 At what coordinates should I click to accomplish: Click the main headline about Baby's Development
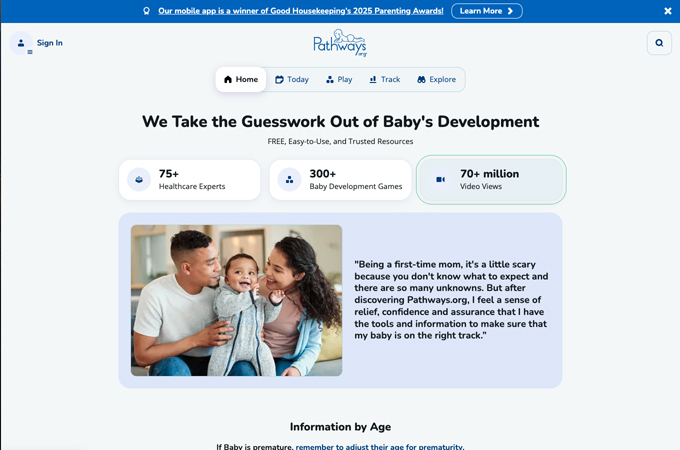pos(340,121)
